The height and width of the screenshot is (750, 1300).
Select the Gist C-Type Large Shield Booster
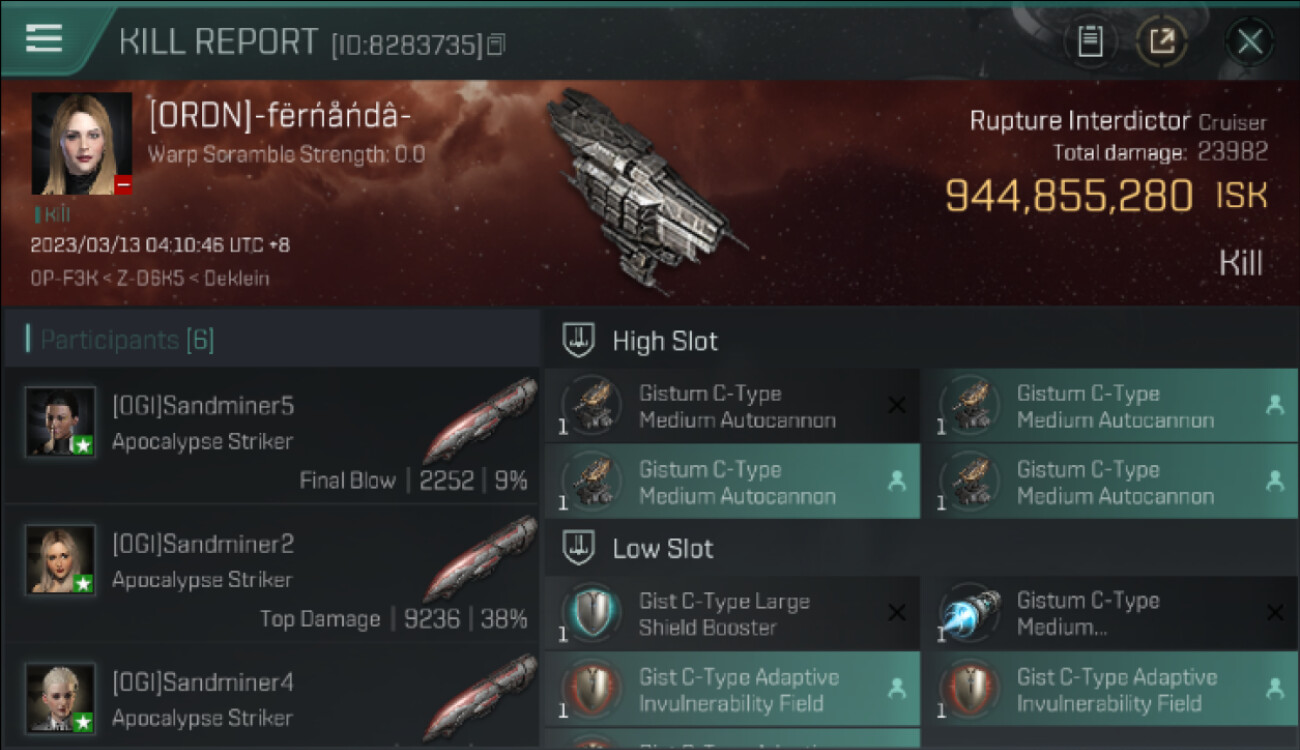732,614
